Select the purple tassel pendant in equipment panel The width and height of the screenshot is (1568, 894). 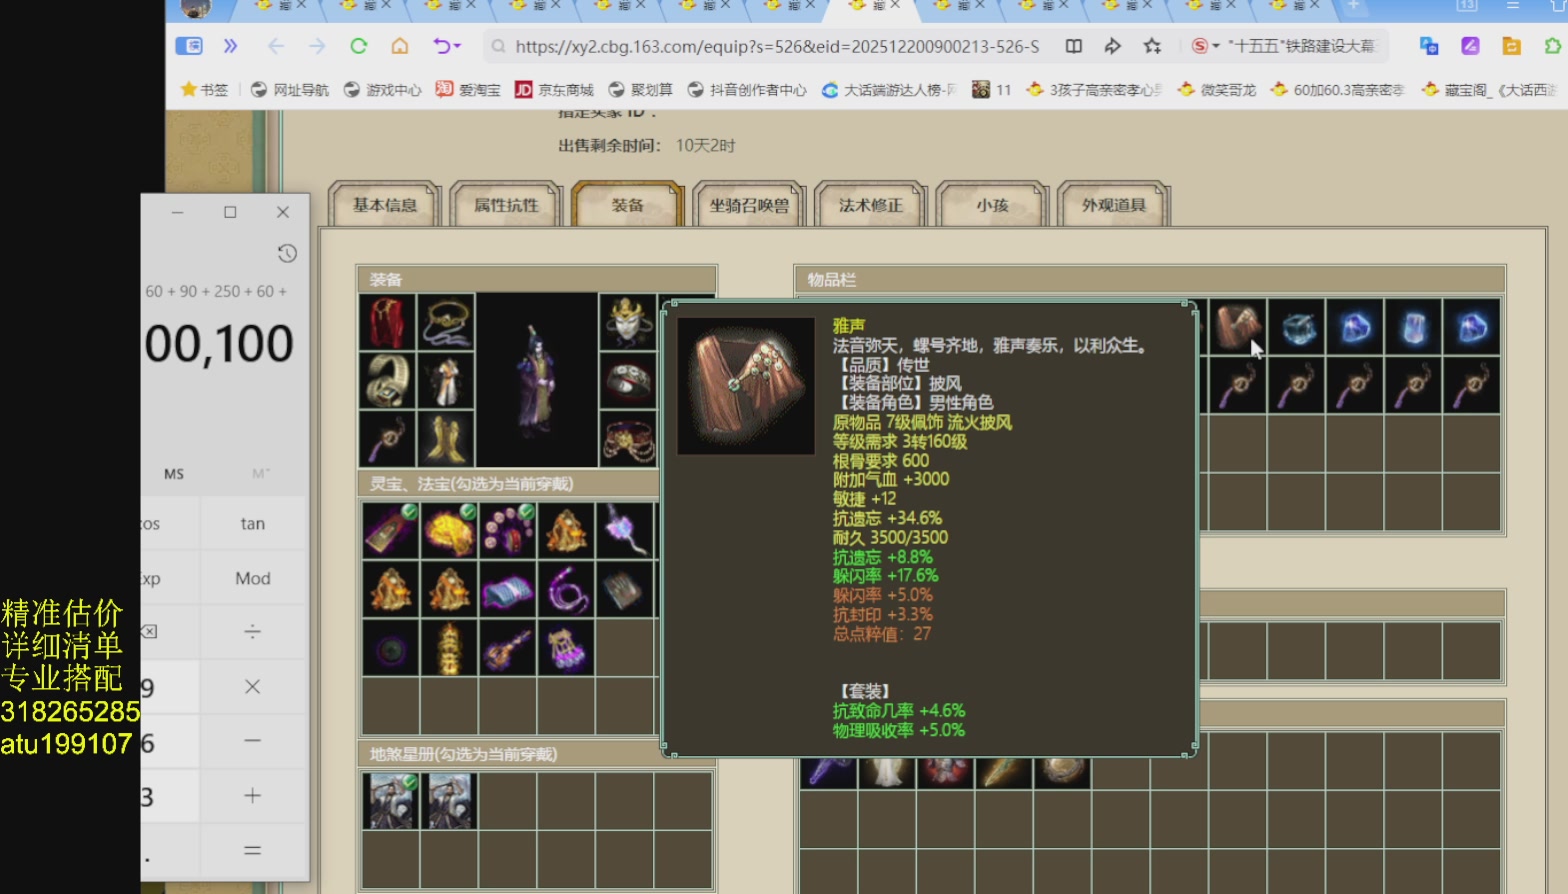click(x=387, y=439)
